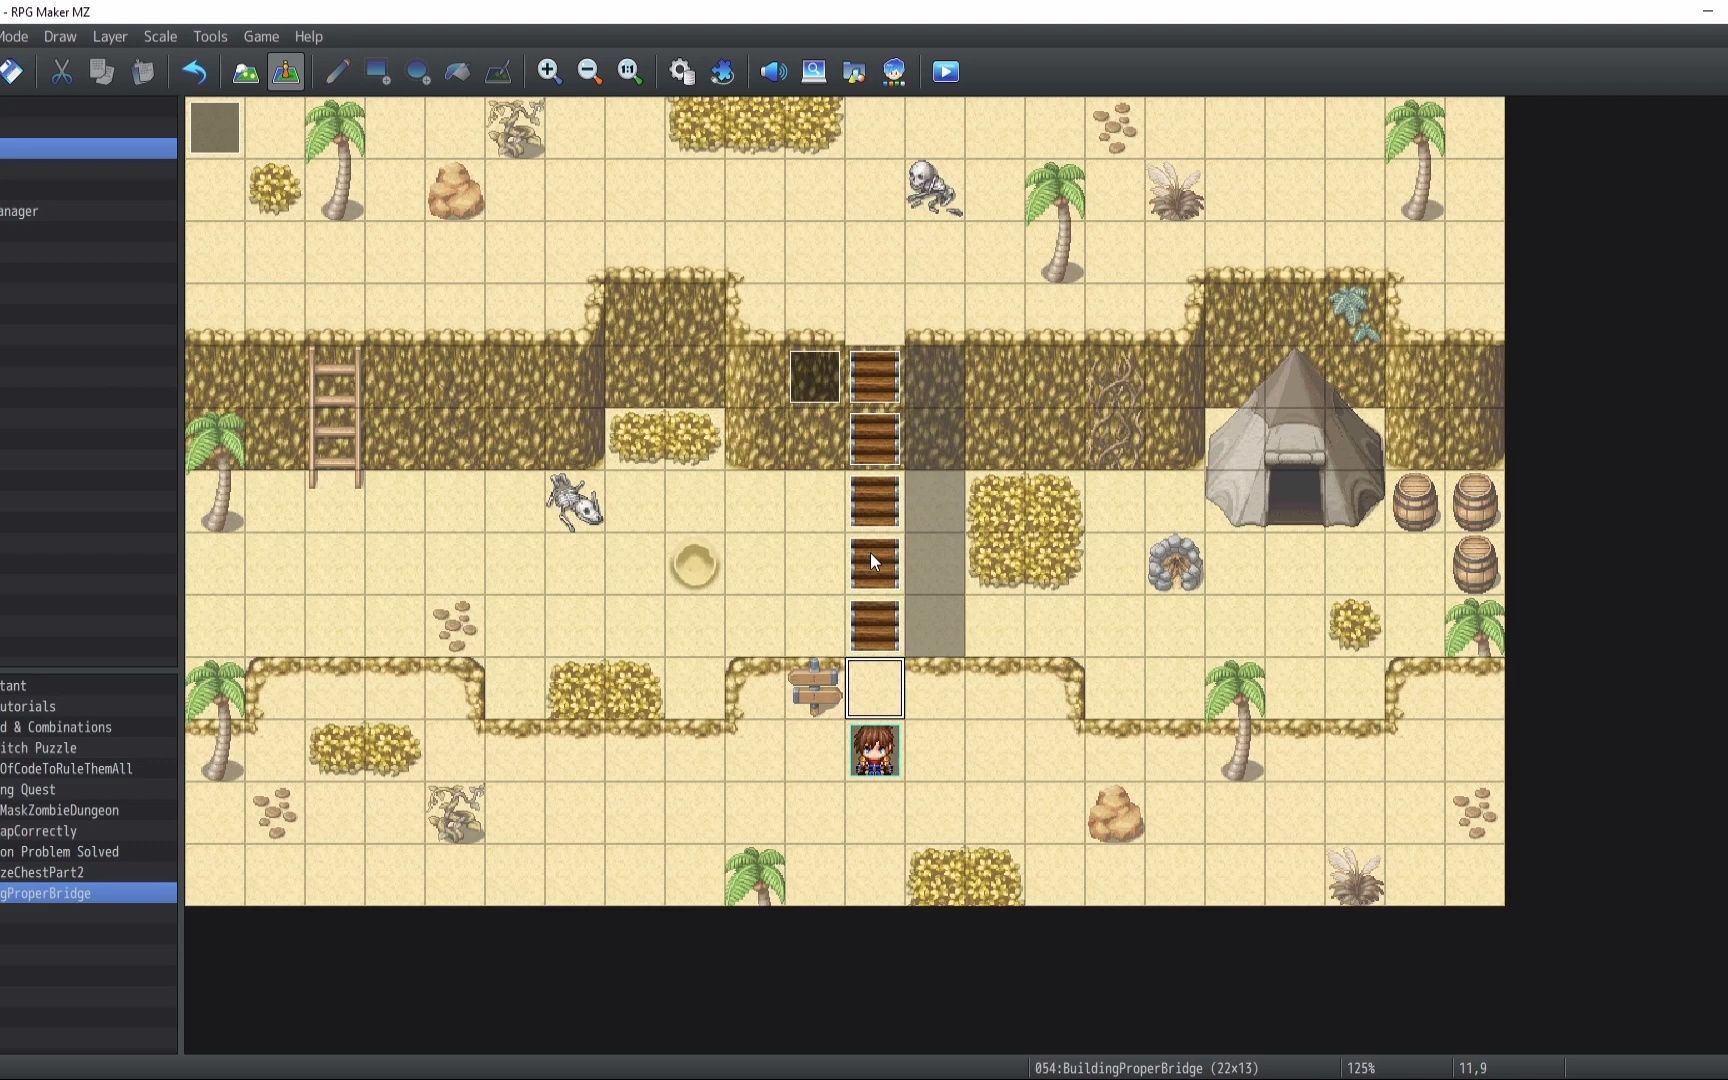Undo the last action with the blue arrow
This screenshot has height=1080, width=1728.
[194, 72]
